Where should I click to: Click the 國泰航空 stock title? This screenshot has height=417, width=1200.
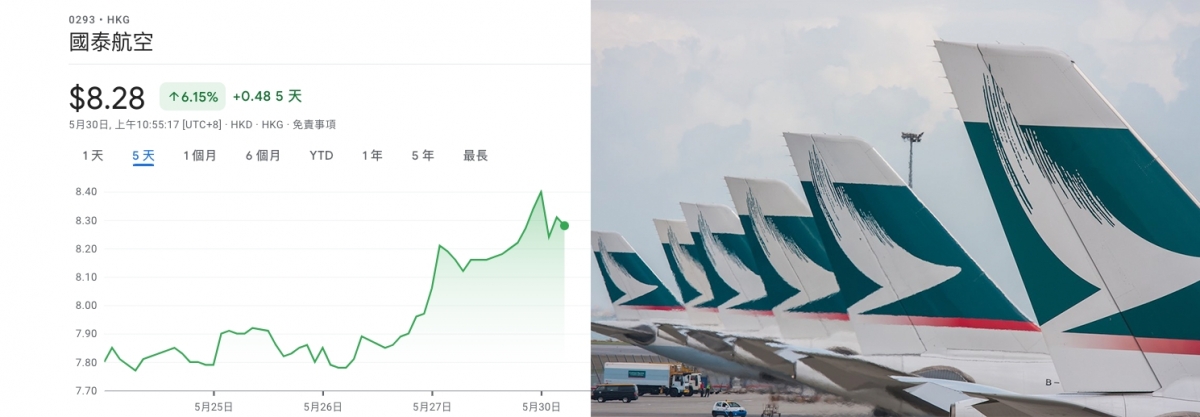[111, 42]
